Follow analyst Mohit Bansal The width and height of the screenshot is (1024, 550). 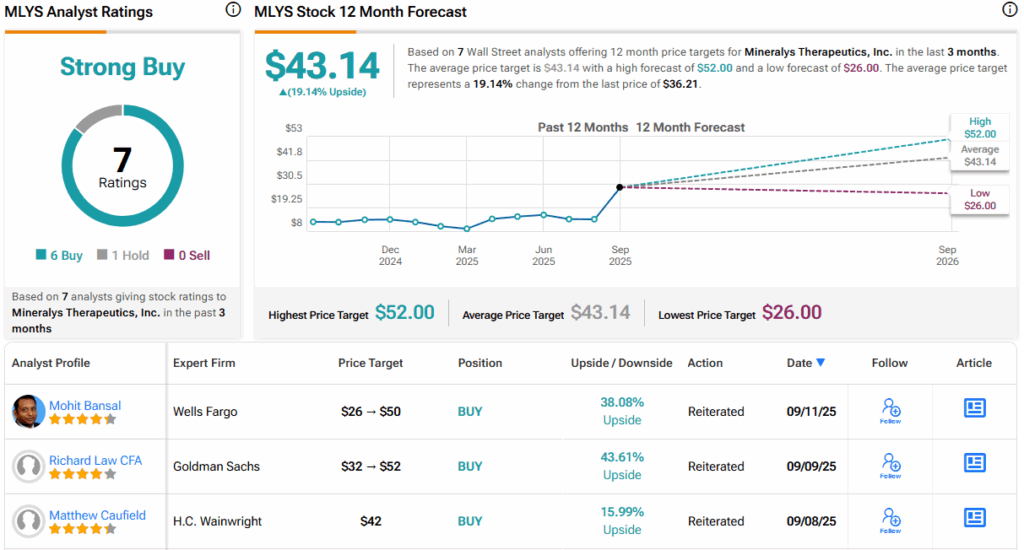[890, 410]
